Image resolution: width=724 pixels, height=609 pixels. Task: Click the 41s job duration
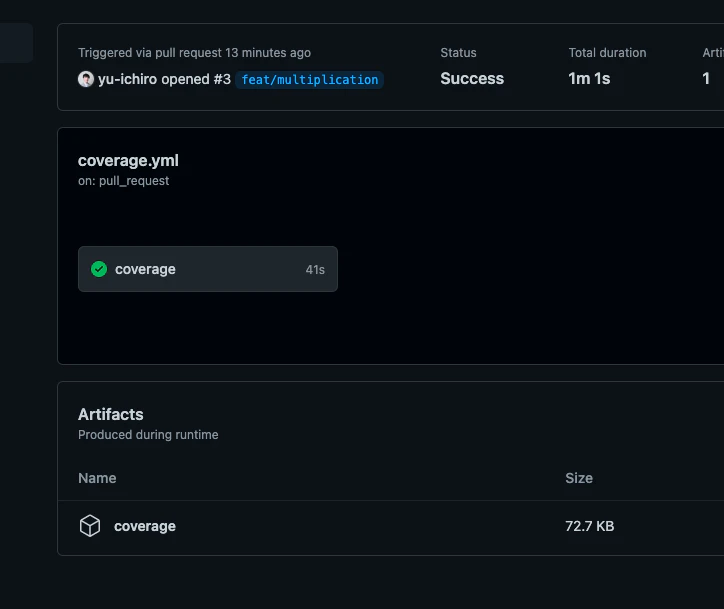click(x=315, y=270)
